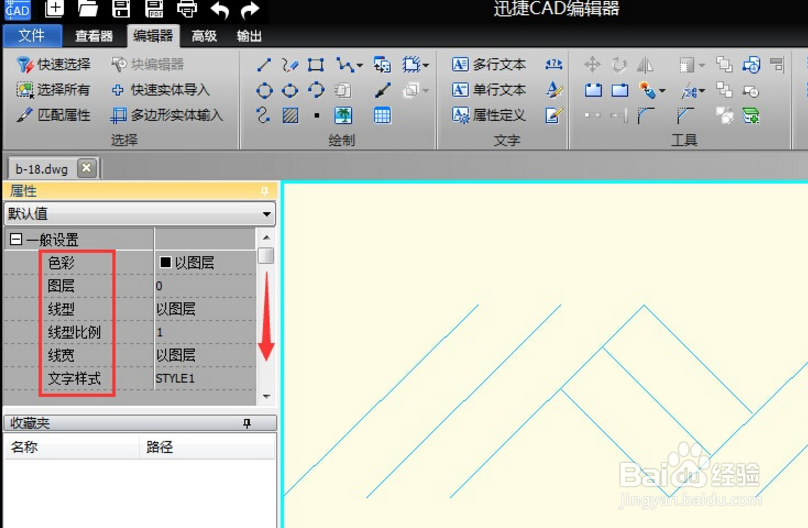
Task: Select the Arc drawing tool
Action: coord(316,90)
